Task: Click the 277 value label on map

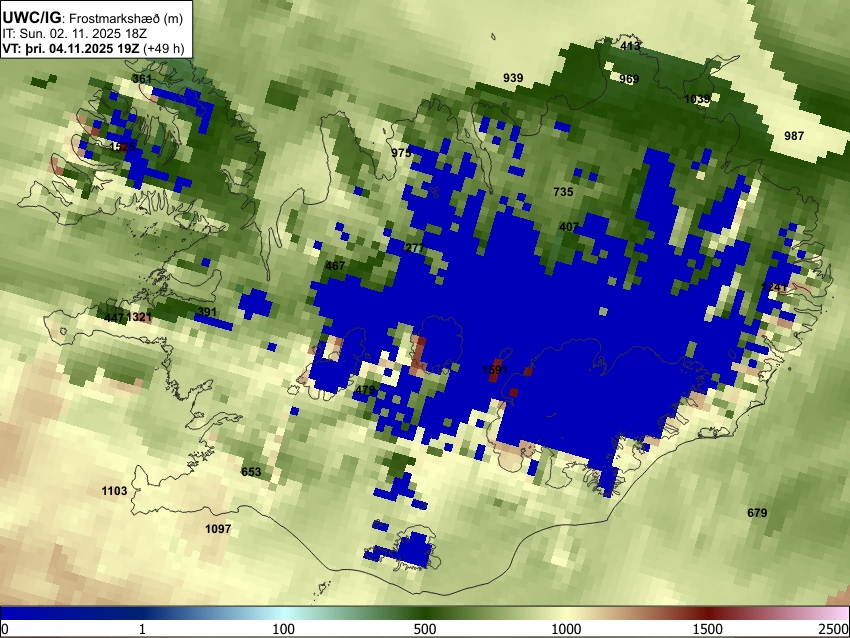Action: click(x=415, y=248)
